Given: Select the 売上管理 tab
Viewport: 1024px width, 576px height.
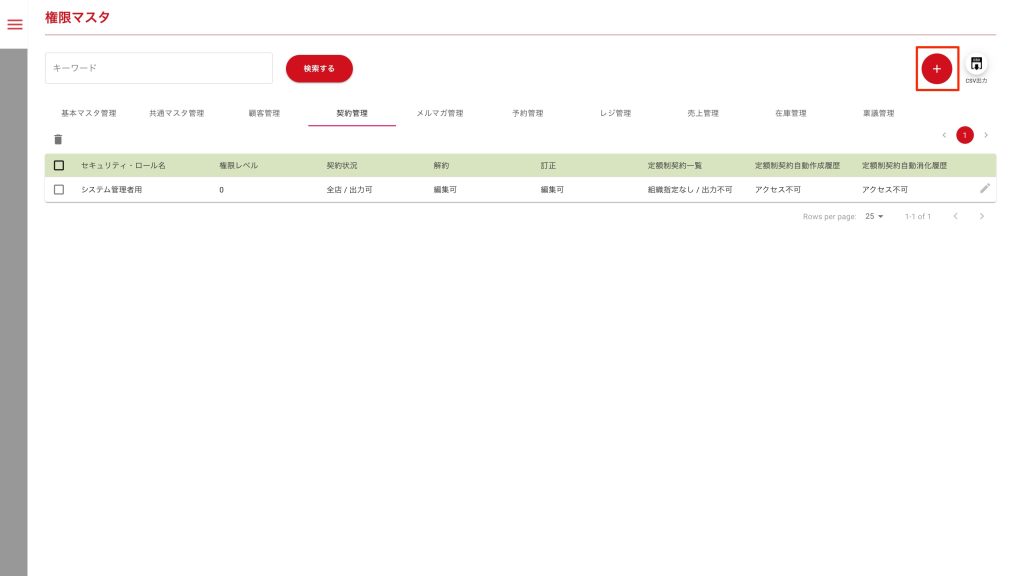Looking at the screenshot, I should click(703, 114).
